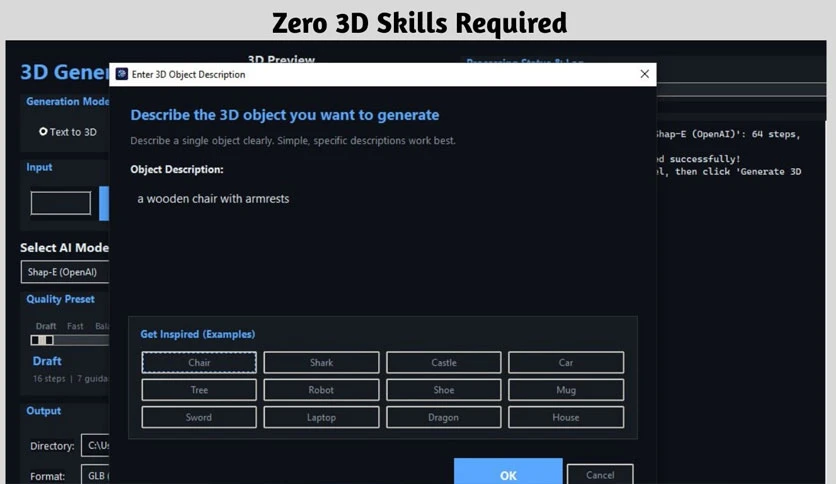Click the "Draft" preset name text
The height and width of the screenshot is (484, 836).
(x=47, y=361)
